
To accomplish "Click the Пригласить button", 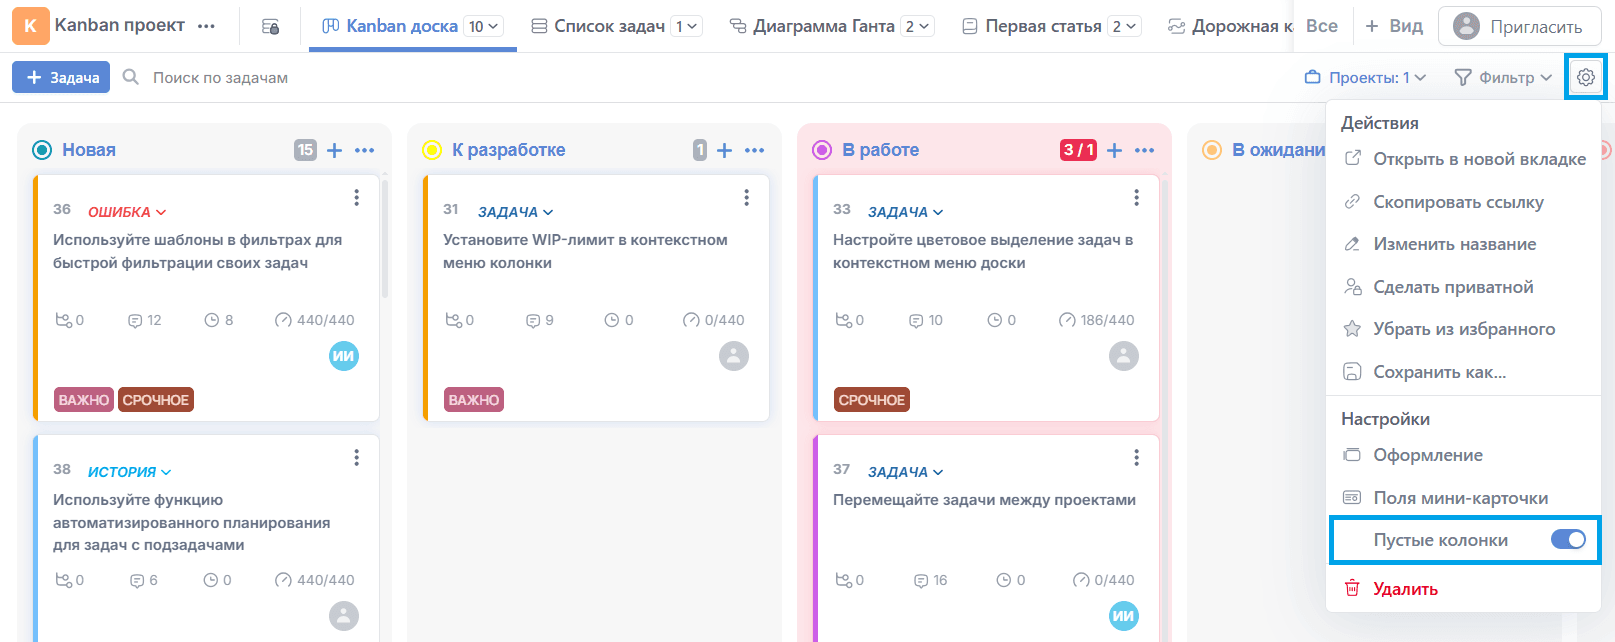I will tap(1517, 27).
